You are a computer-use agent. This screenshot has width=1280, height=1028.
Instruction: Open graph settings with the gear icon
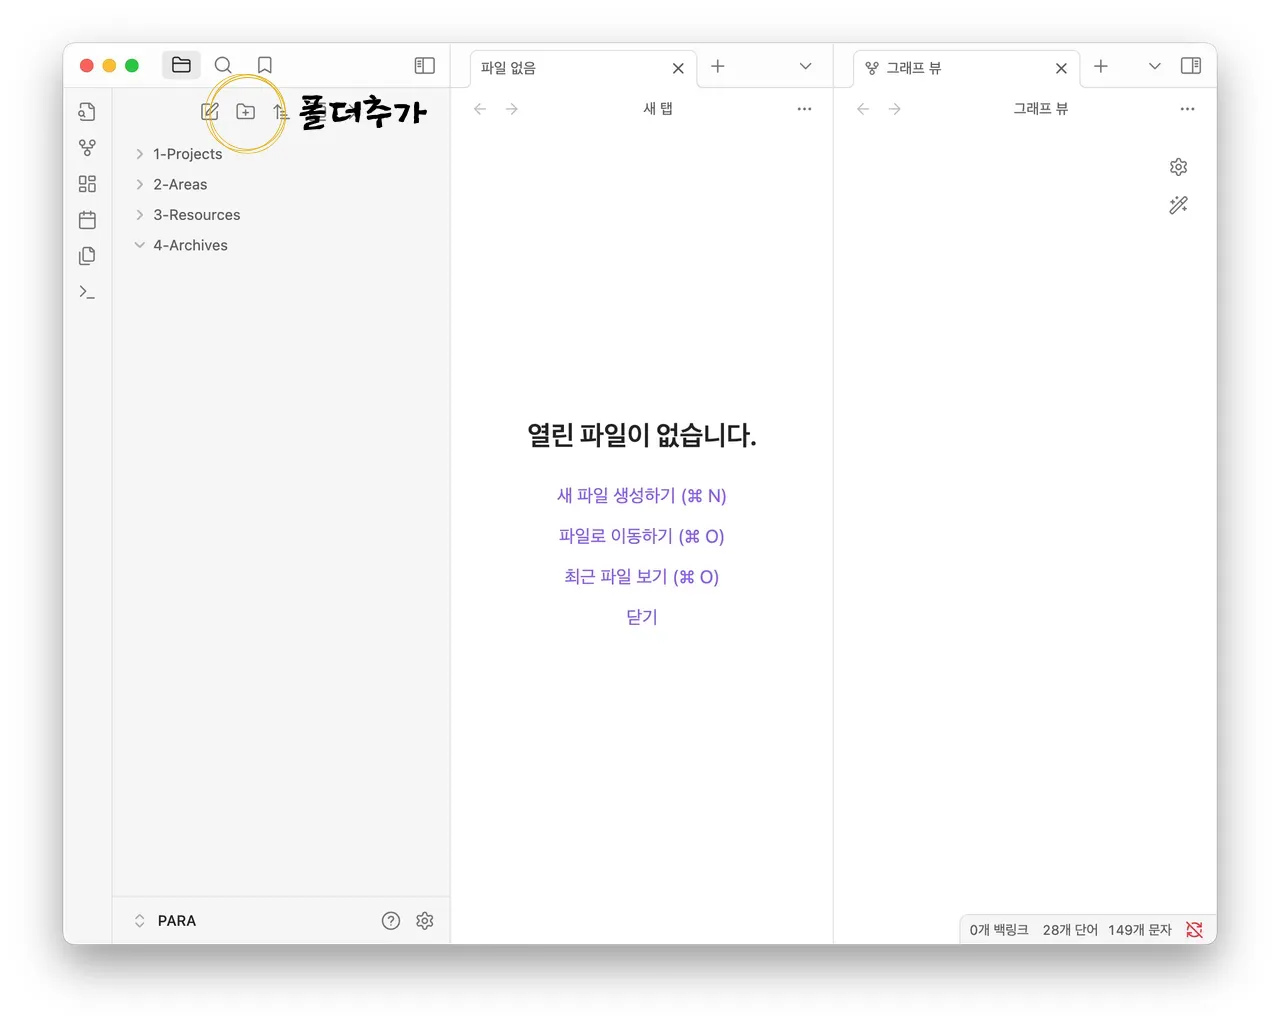[x=1178, y=166]
